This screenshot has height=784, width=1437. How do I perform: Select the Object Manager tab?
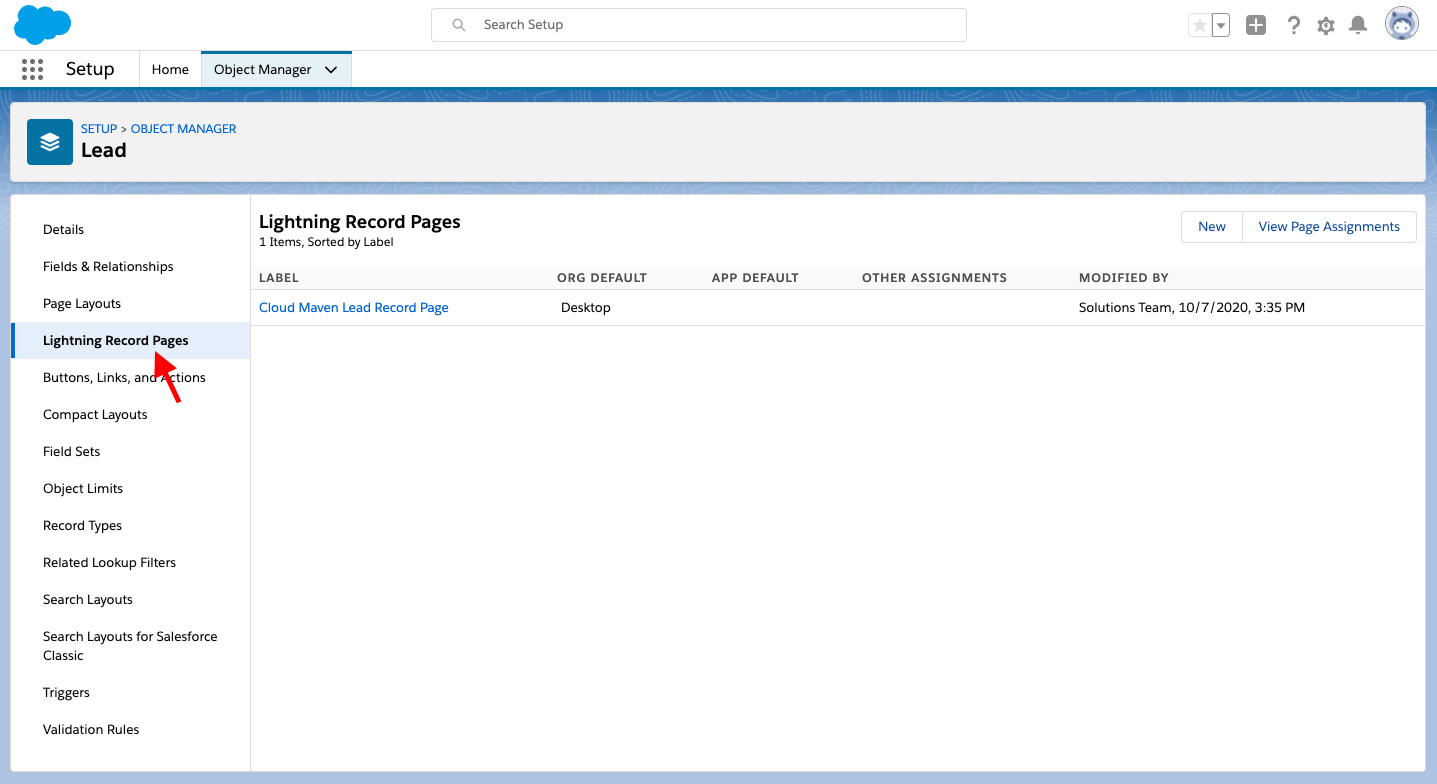click(x=263, y=69)
